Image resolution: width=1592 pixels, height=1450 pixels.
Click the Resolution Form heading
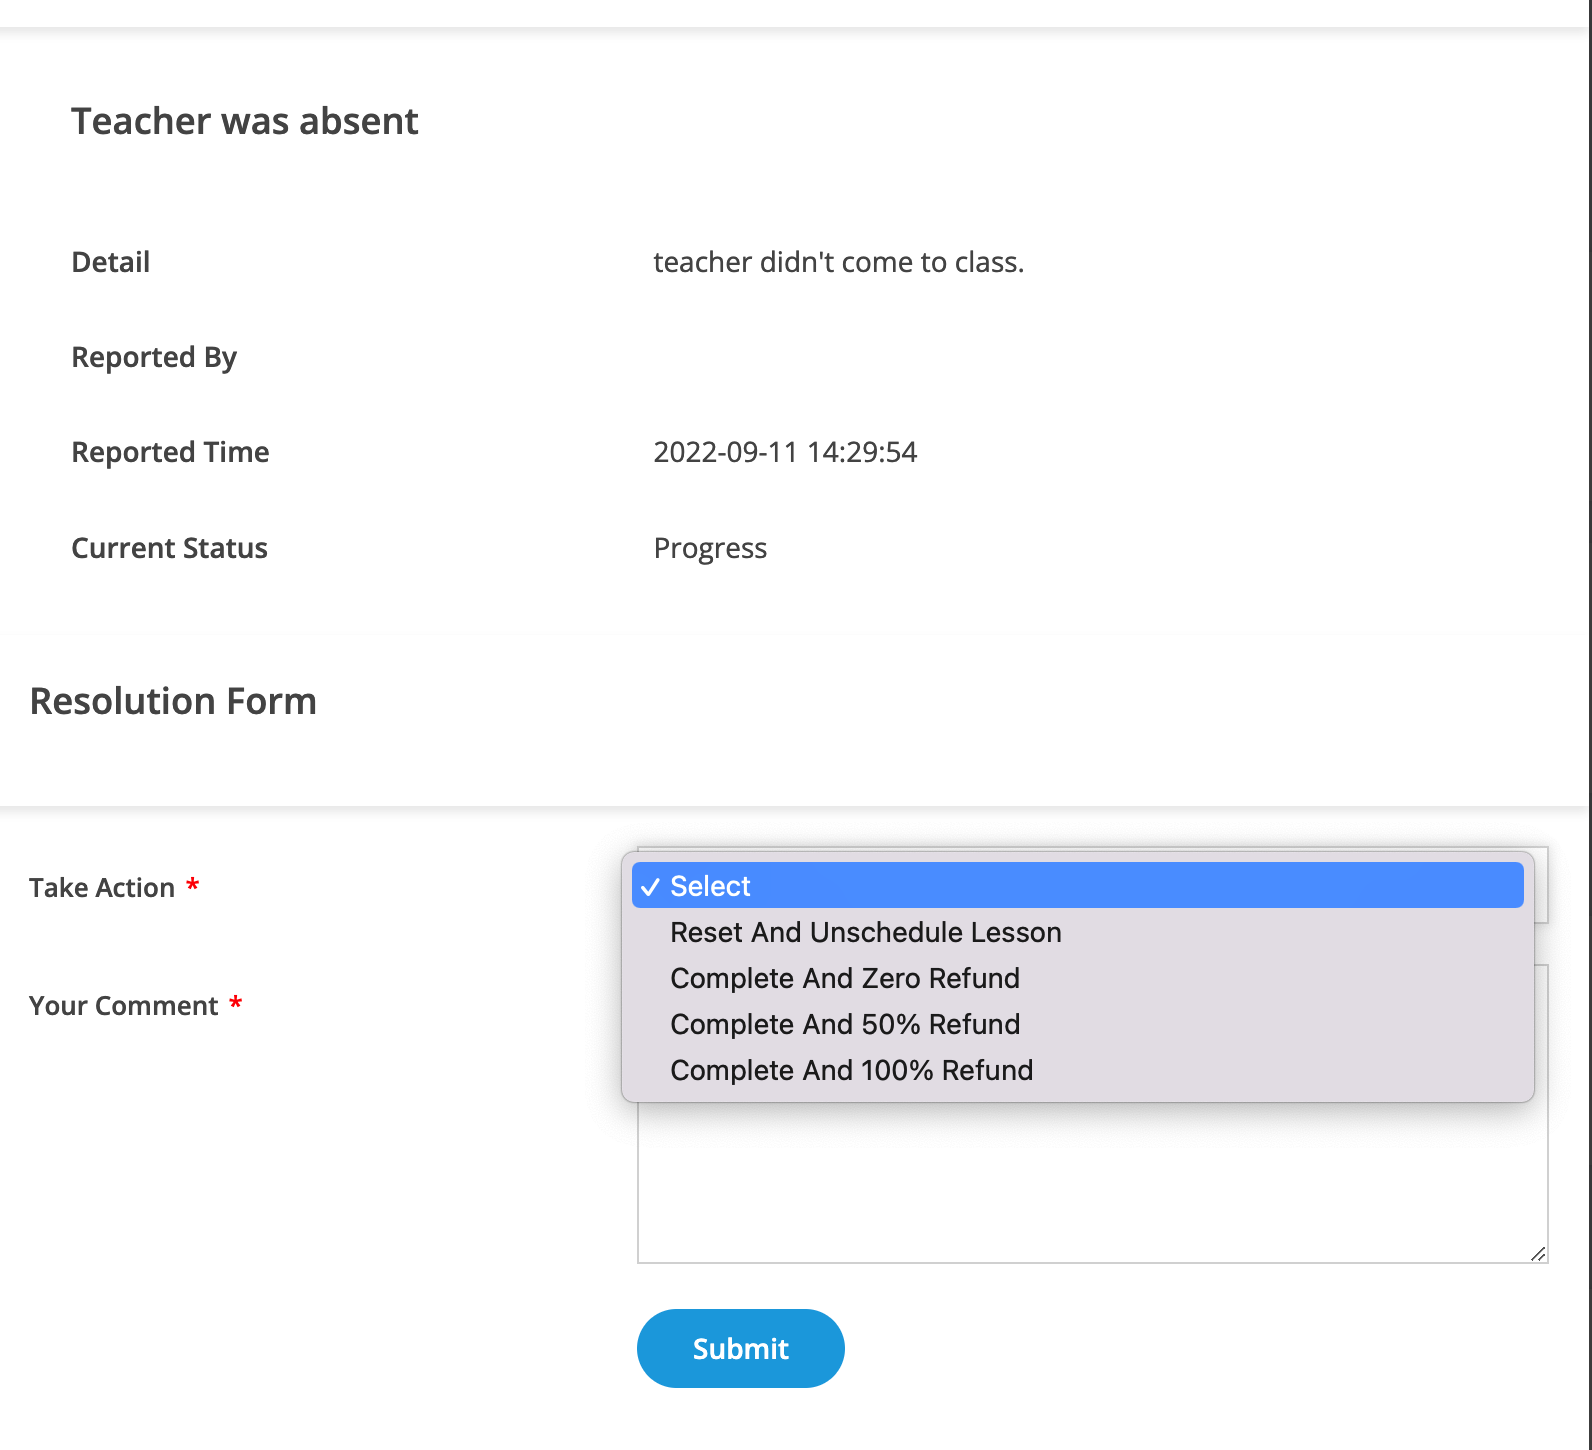(173, 701)
